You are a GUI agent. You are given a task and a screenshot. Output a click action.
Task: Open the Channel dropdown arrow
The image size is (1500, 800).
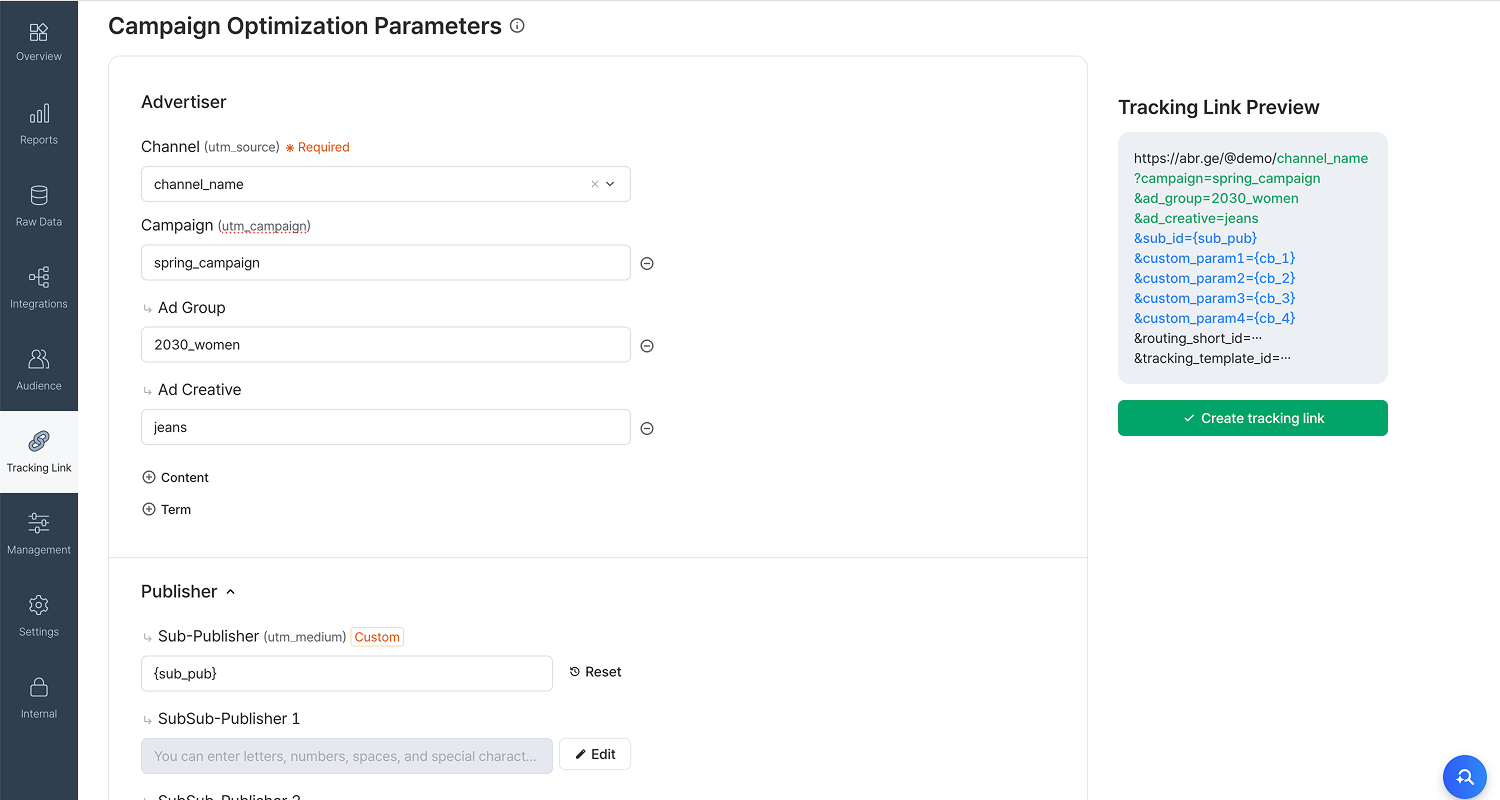611,184
